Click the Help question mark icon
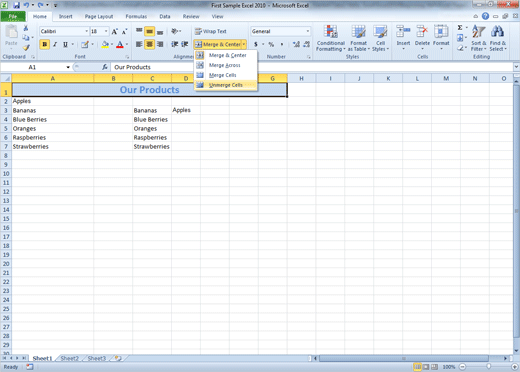The width and height of the screenshot is (520, 372). 485,16
